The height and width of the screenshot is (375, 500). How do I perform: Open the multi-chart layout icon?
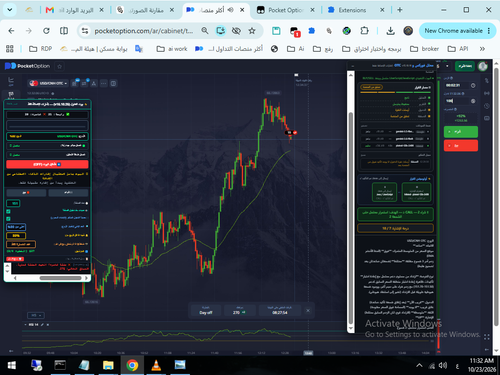tap(113, 83)
